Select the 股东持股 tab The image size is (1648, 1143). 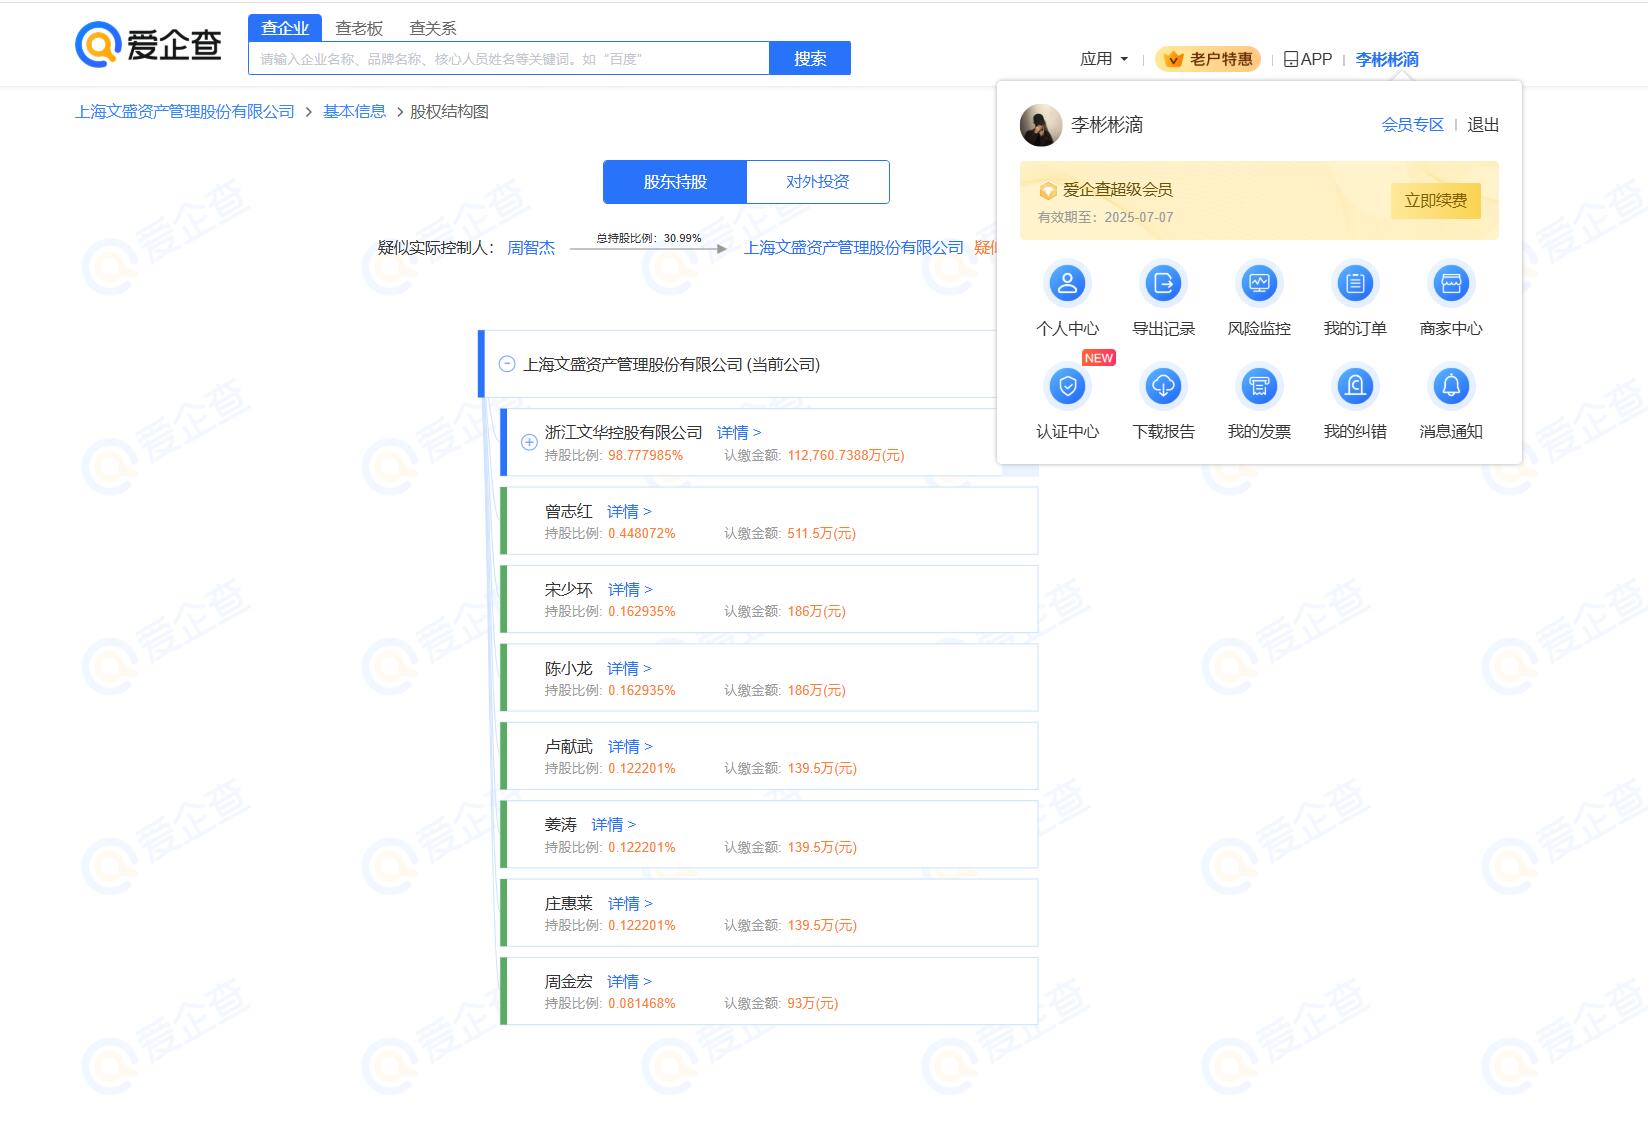675,182
